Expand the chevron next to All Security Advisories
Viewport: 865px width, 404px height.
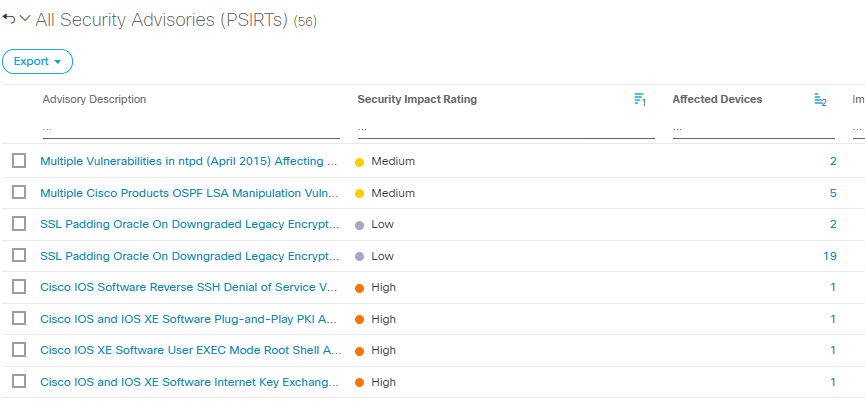coord(25,19)
